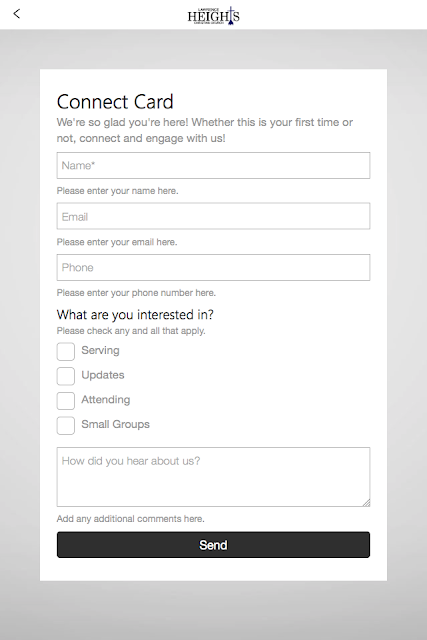Click the welcome paragraph under Connect Card
This screenshot has width=427, height=640.
tap(205, 130)
